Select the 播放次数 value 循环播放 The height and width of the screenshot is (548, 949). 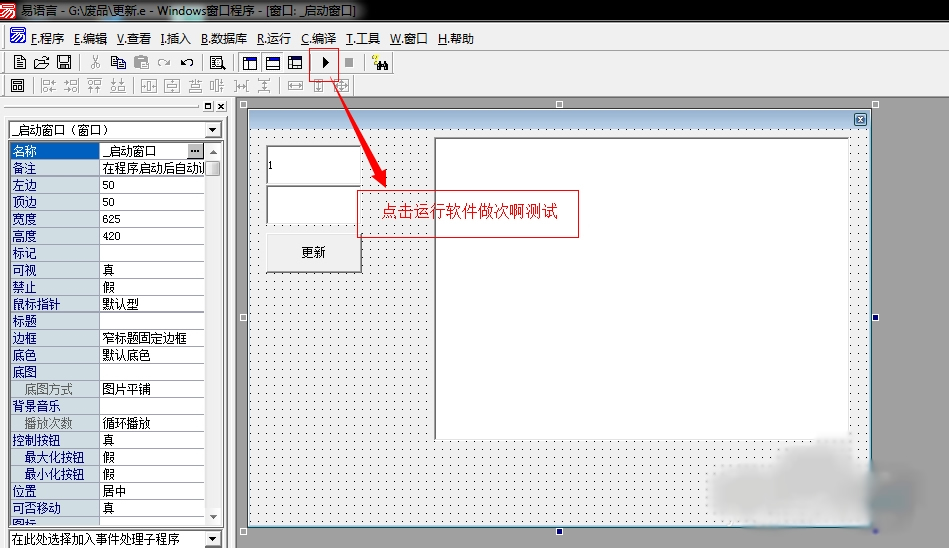pos(152,423)
